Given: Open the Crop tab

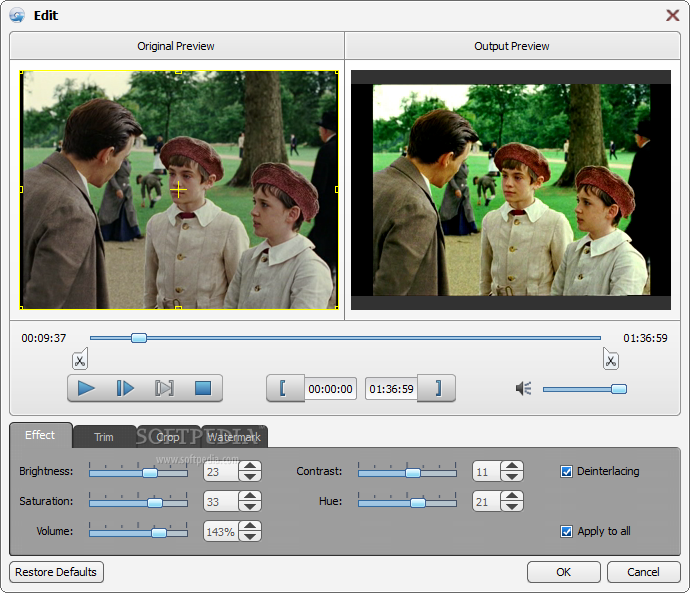Looking at the screenshot, I should 168,437.
